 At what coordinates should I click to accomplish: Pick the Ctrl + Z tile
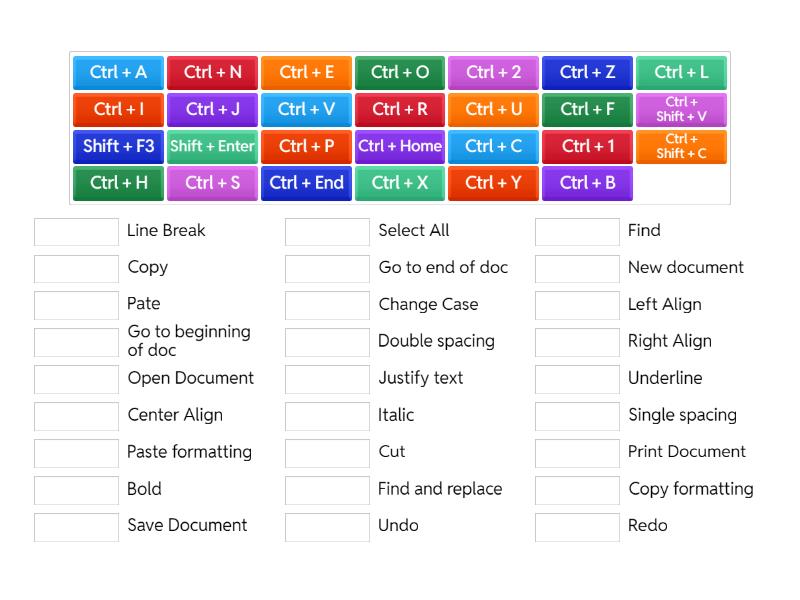pos(587,73)
